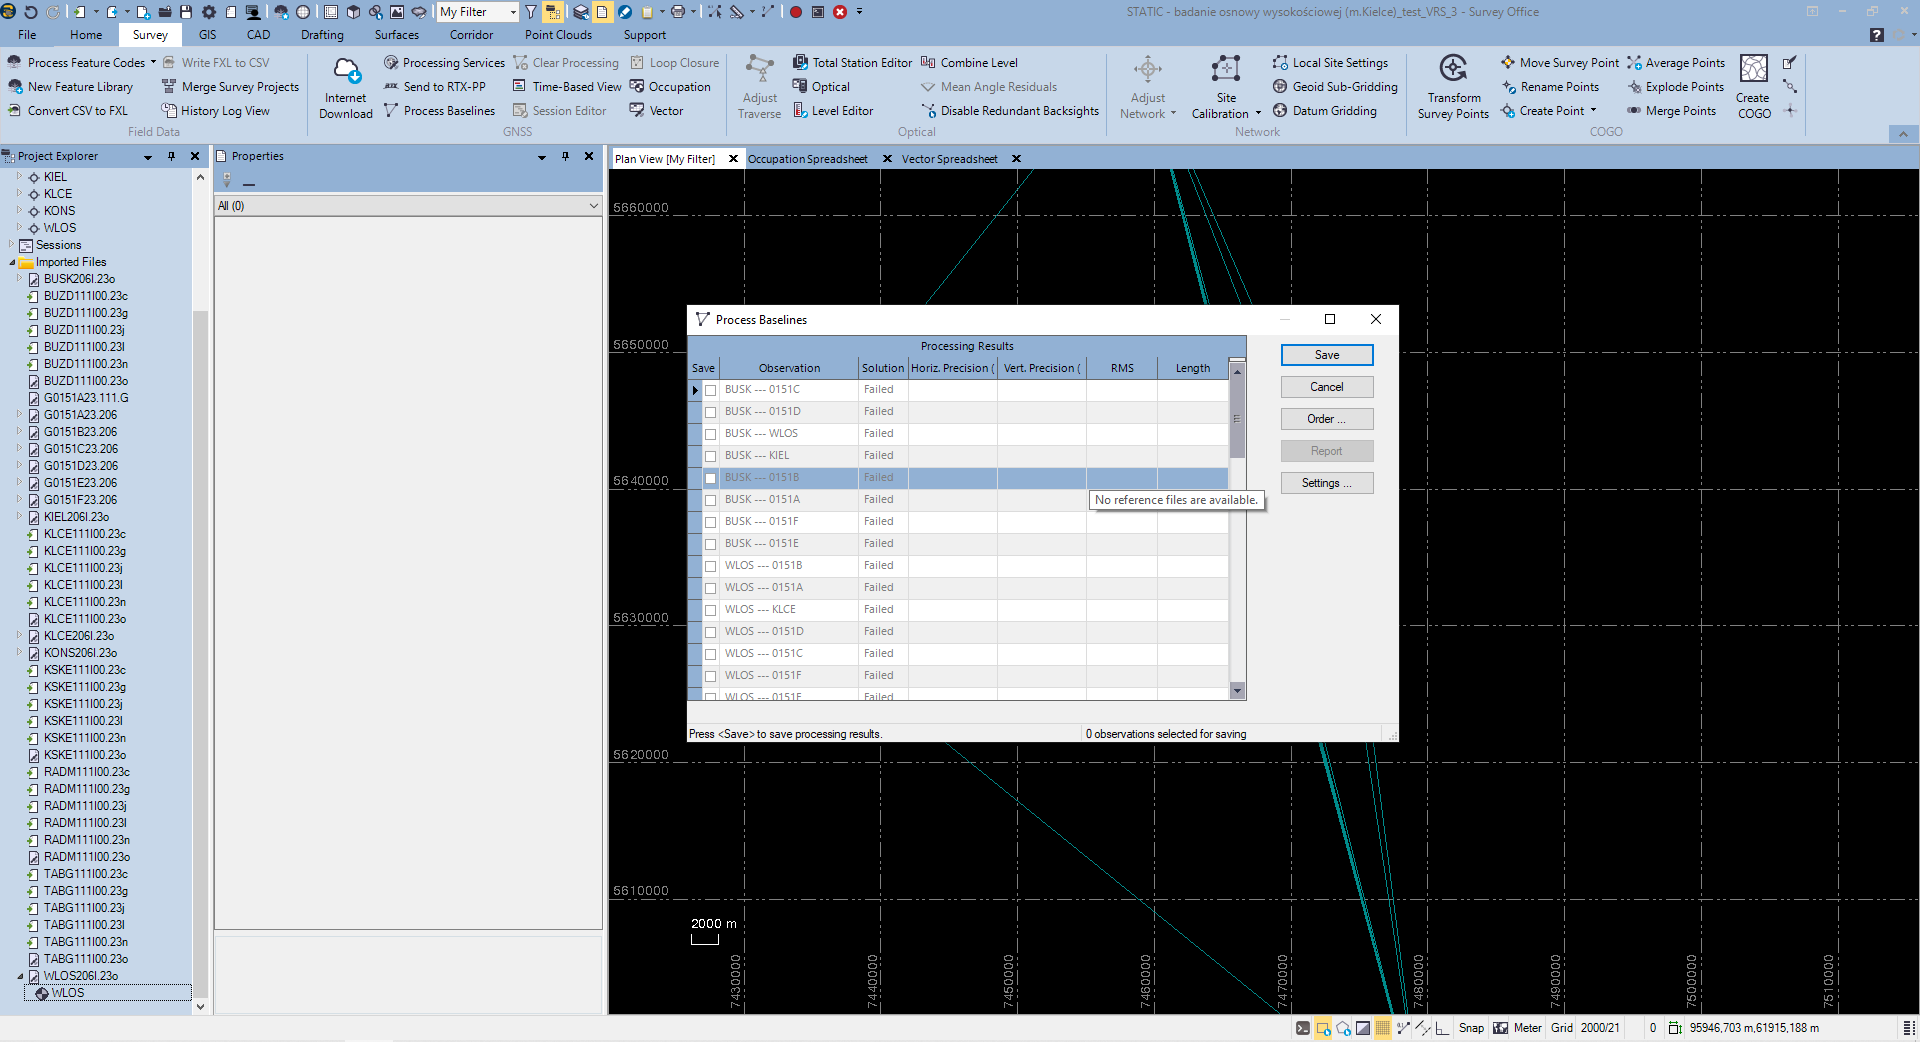
Task: Open the My Filter dropdown
Action: click(x=513, y=13)
